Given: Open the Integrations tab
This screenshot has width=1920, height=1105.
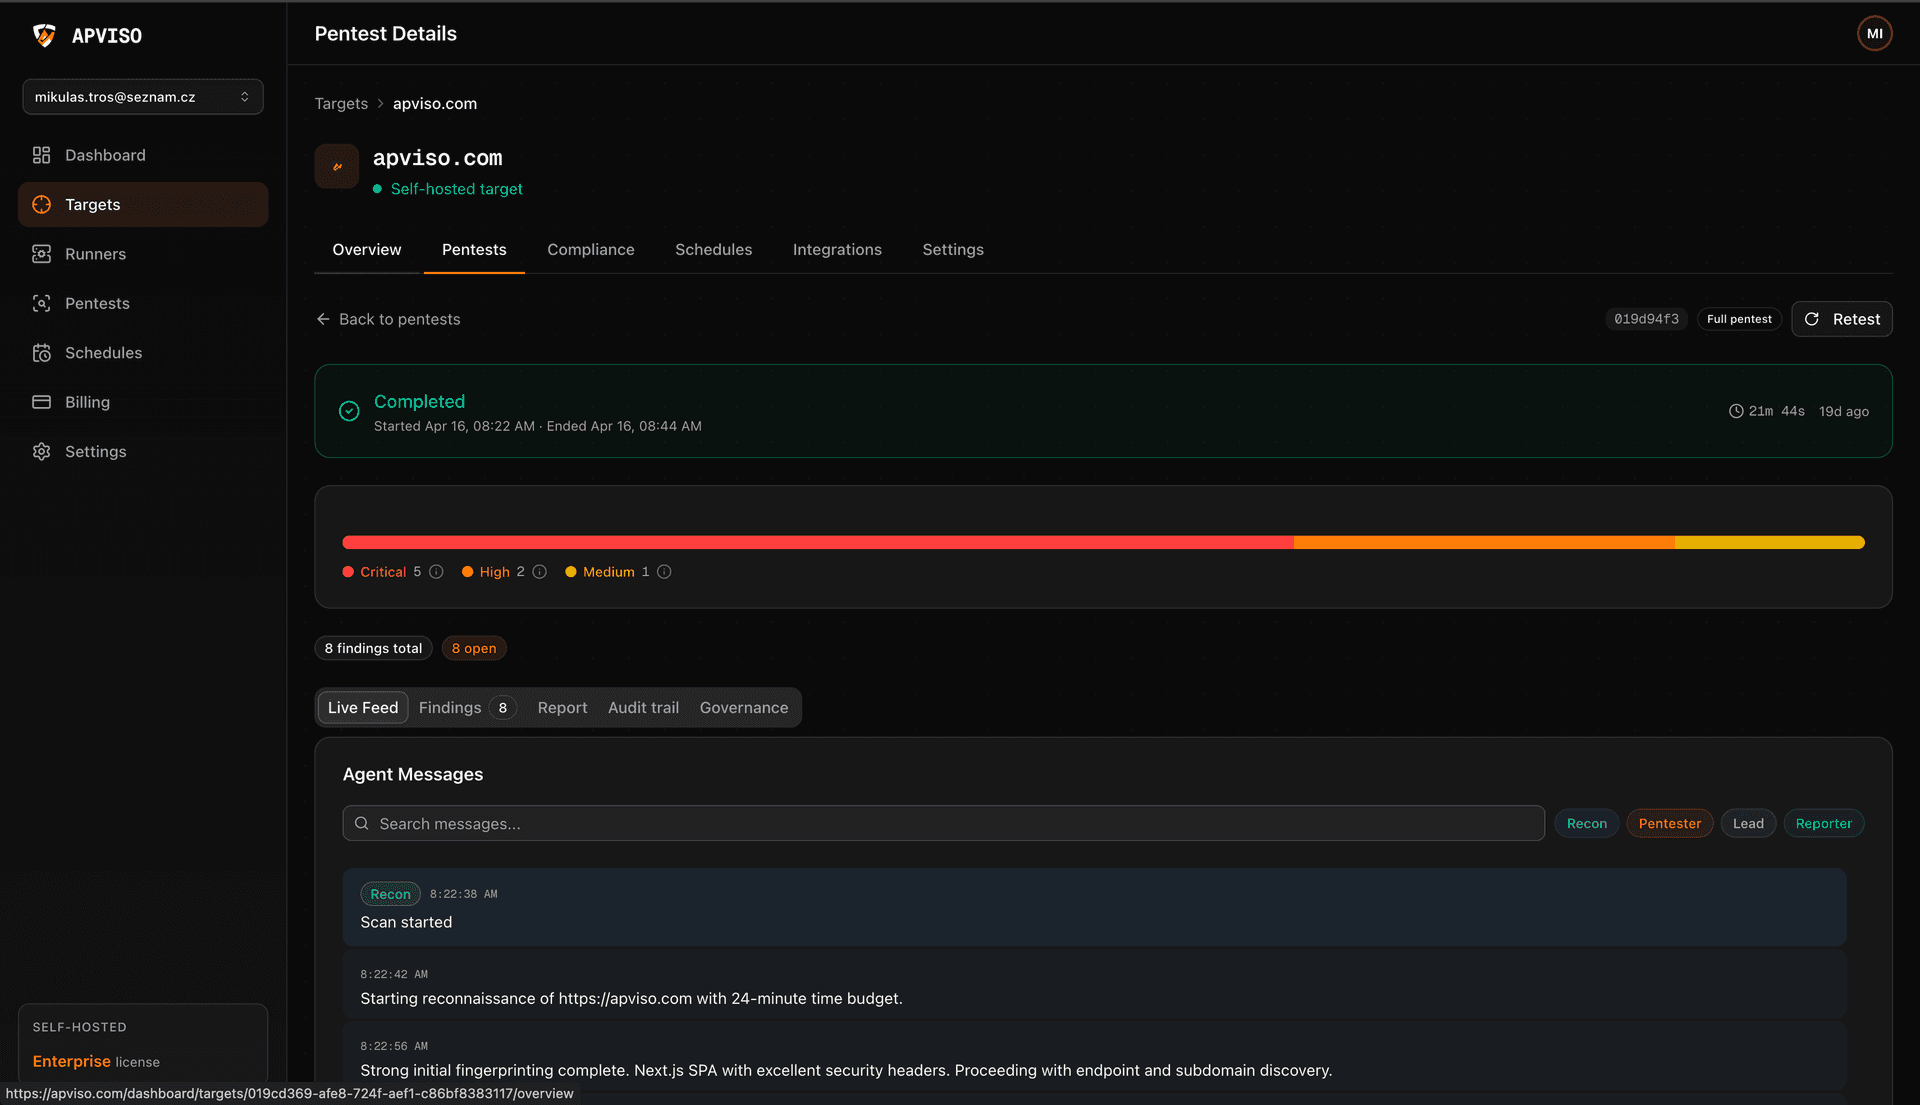Looking at the screenshot, I should 837,250.
